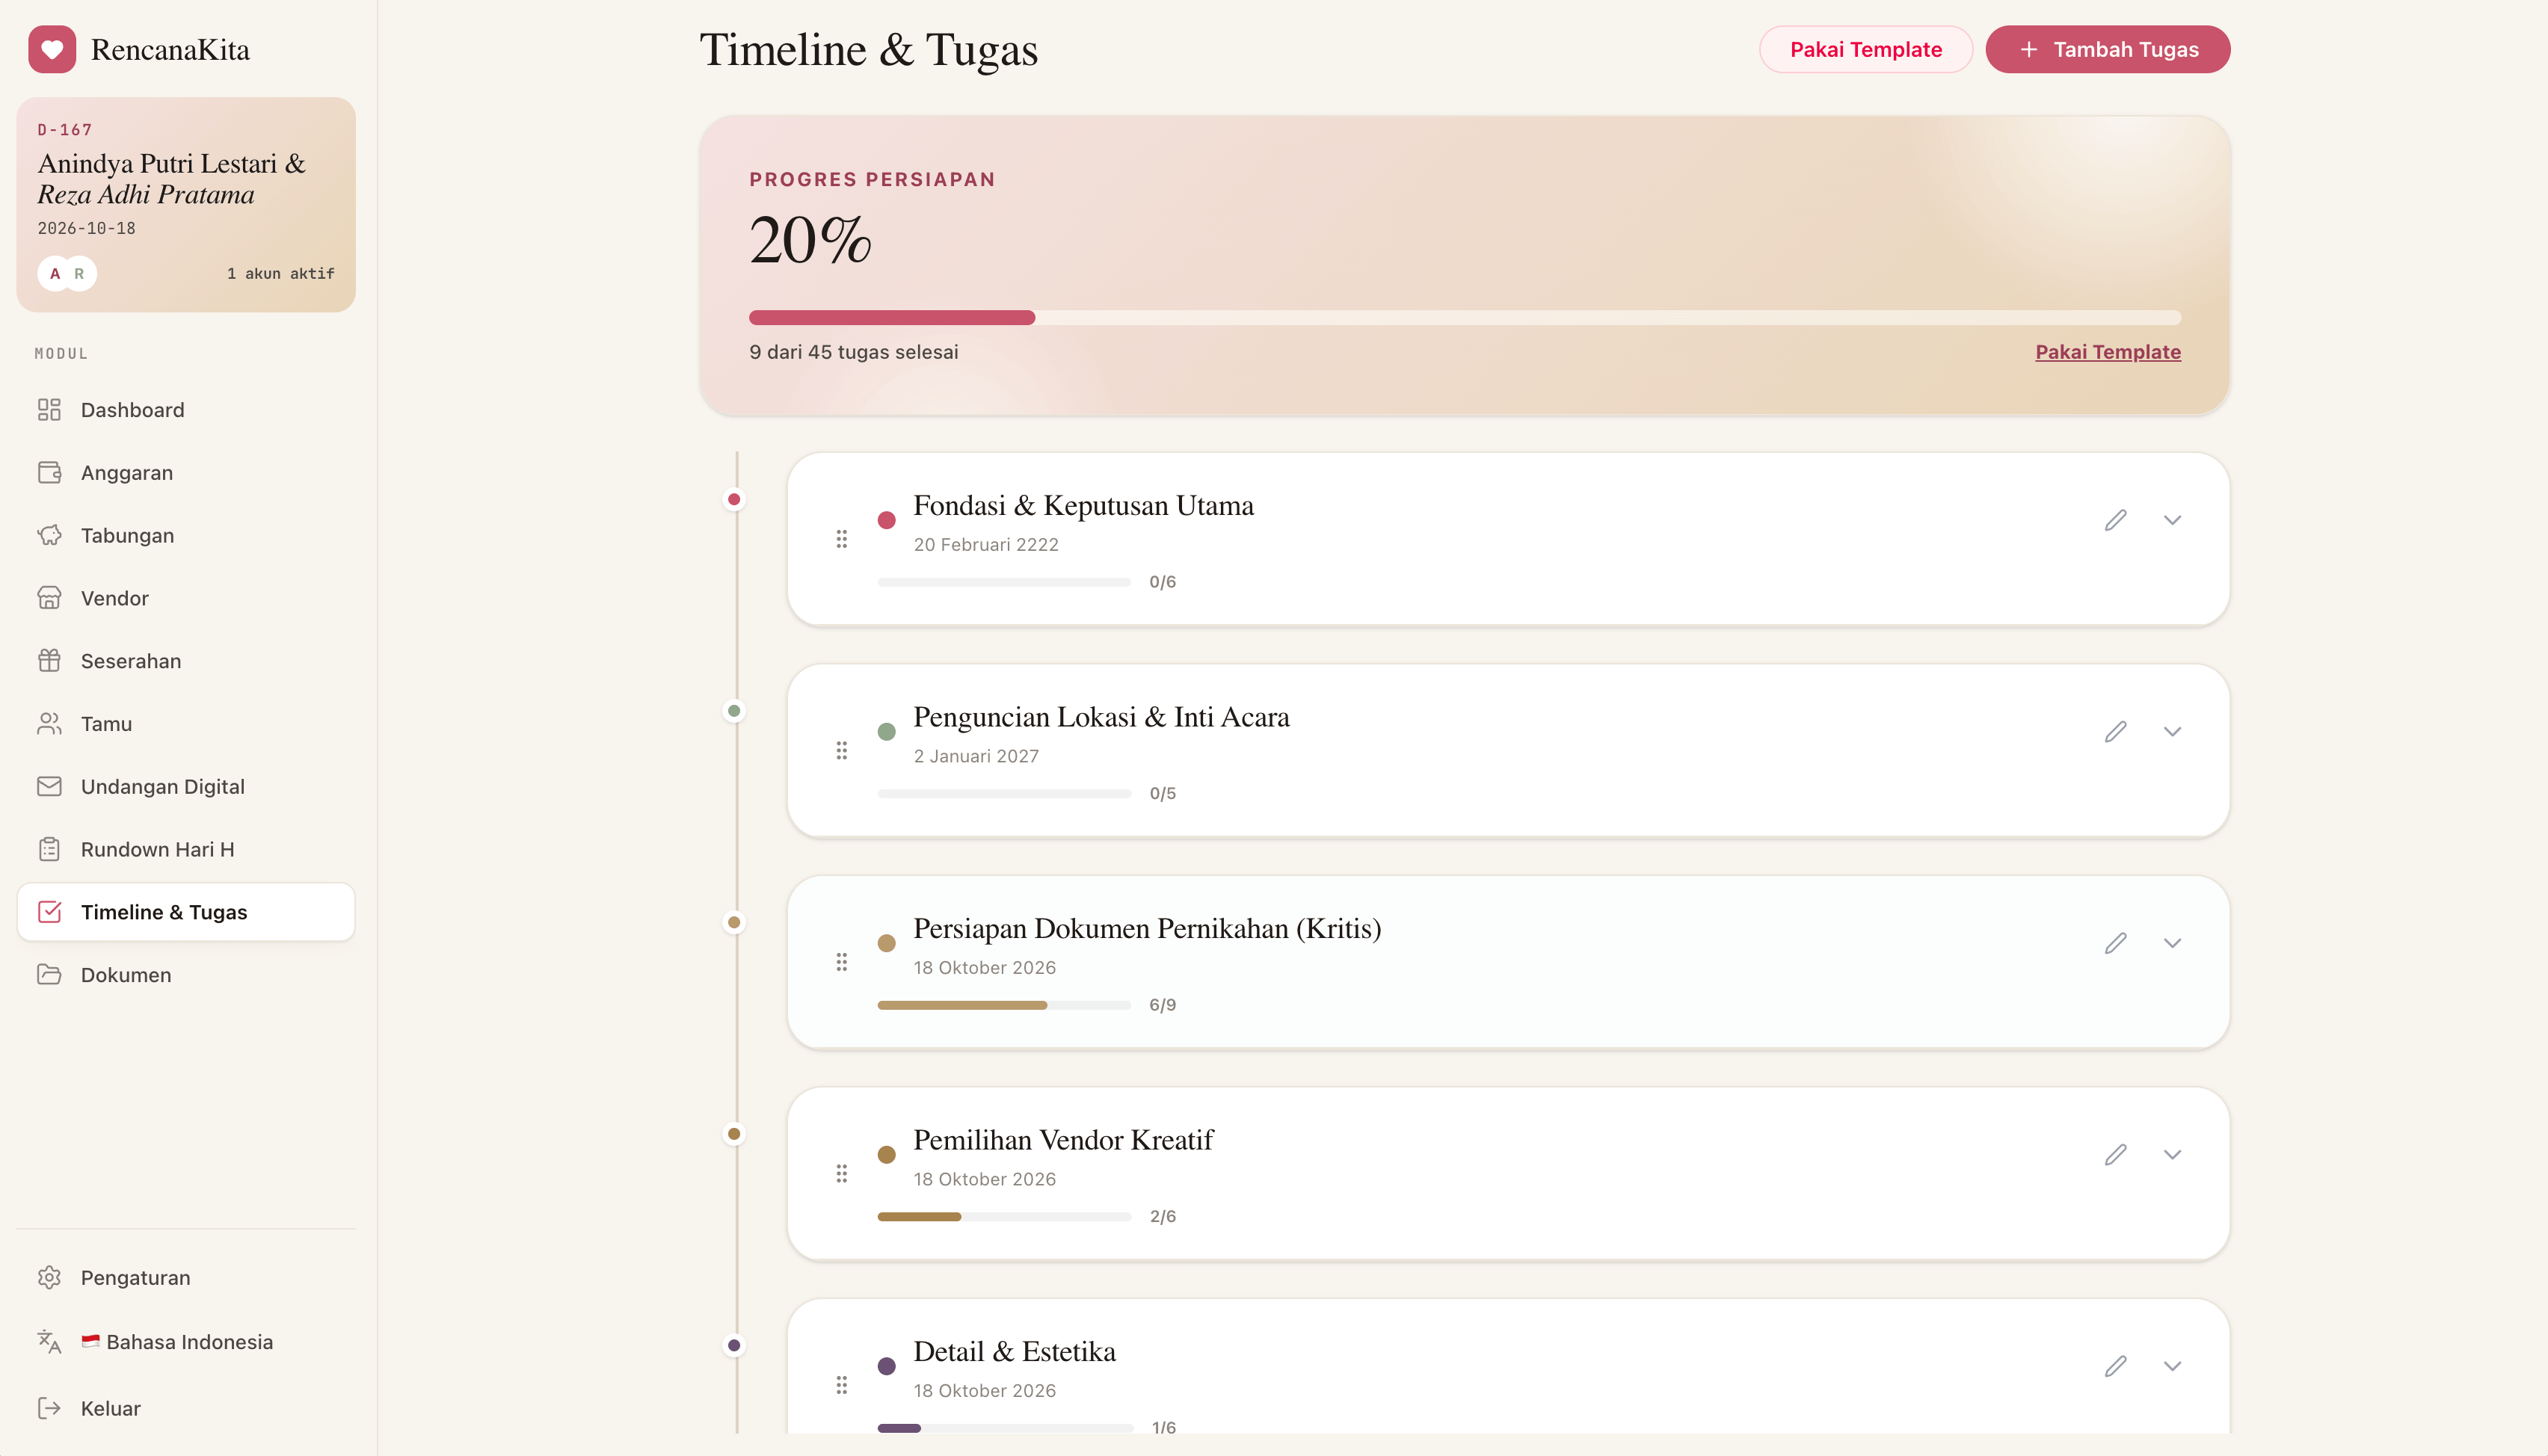The width and height of the screenshot is (2548, 1456).
Task: Navigate to Vendor module
Action: pyautogui.click(x=186, y=598)
